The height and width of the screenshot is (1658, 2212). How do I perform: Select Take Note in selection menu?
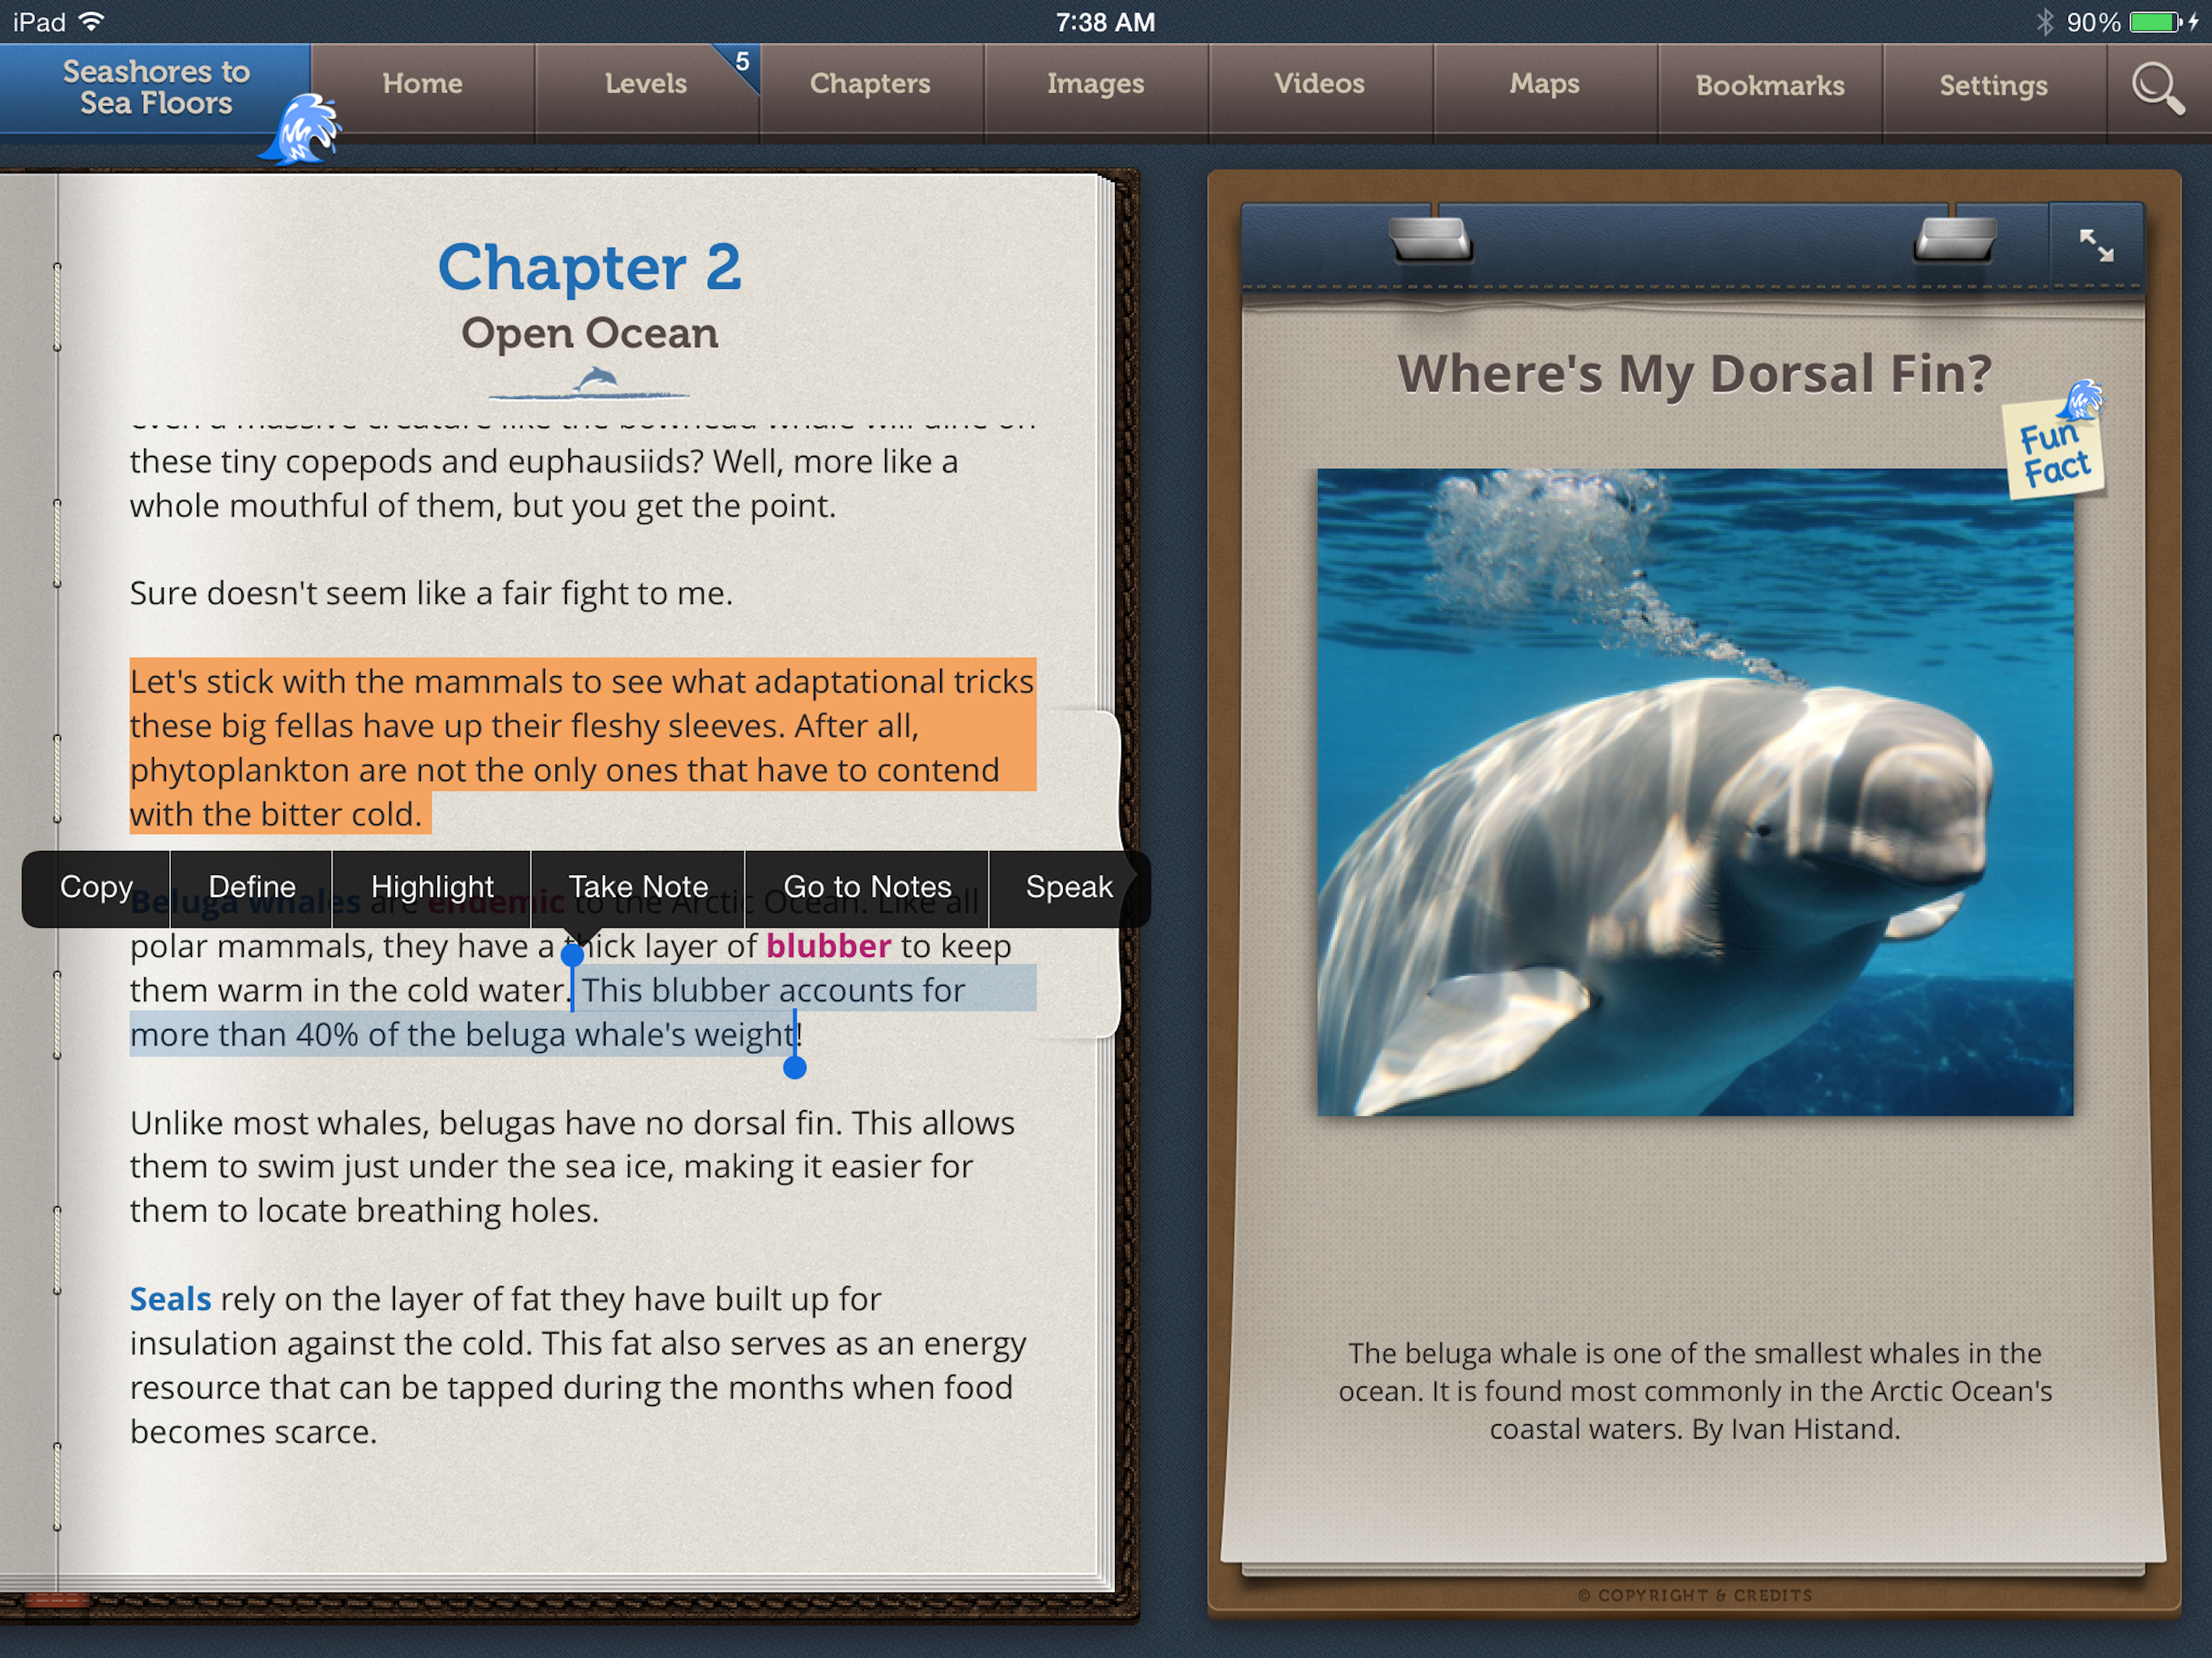638,887
